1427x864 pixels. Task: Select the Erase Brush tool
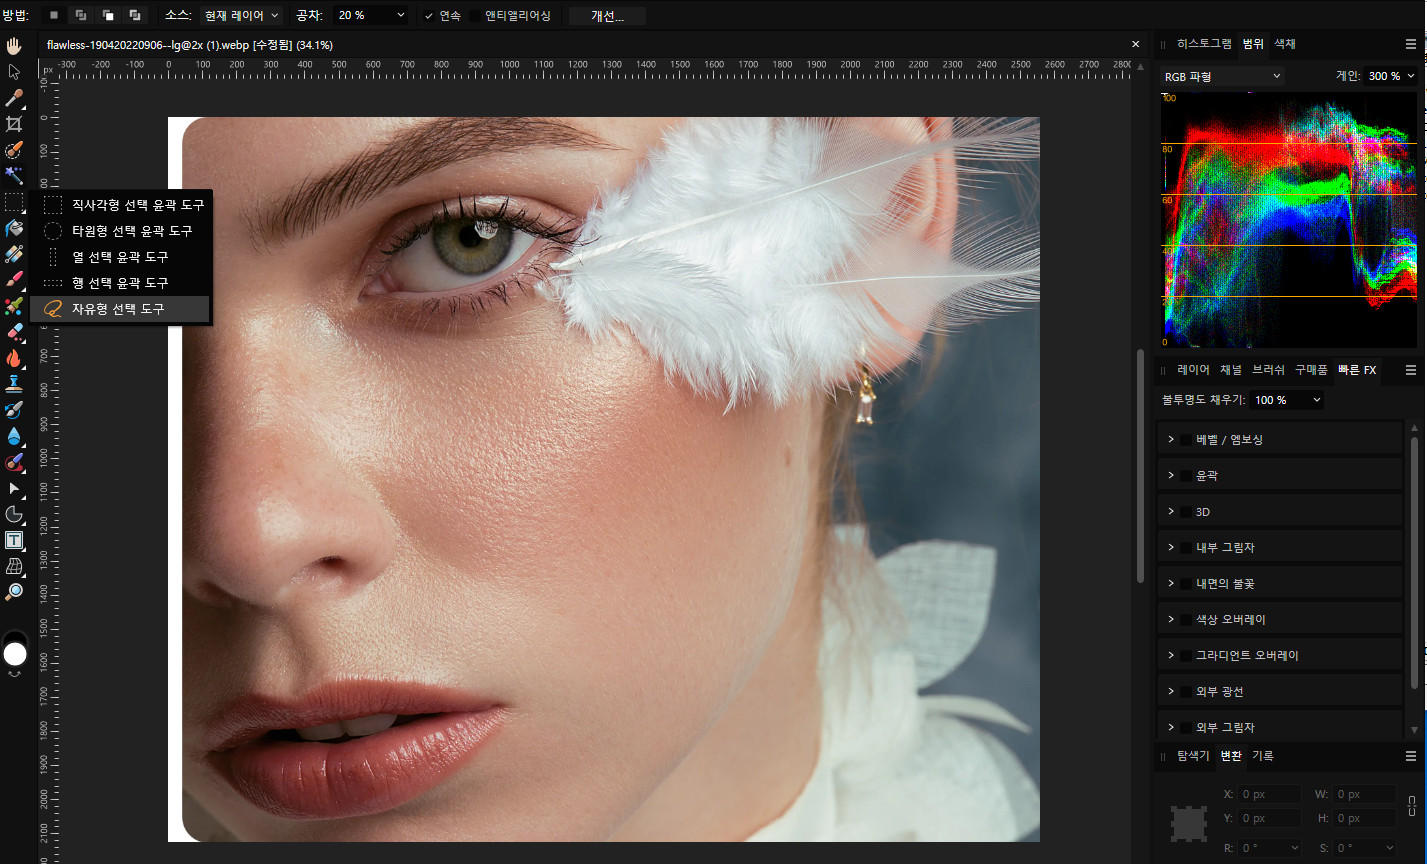14,332
